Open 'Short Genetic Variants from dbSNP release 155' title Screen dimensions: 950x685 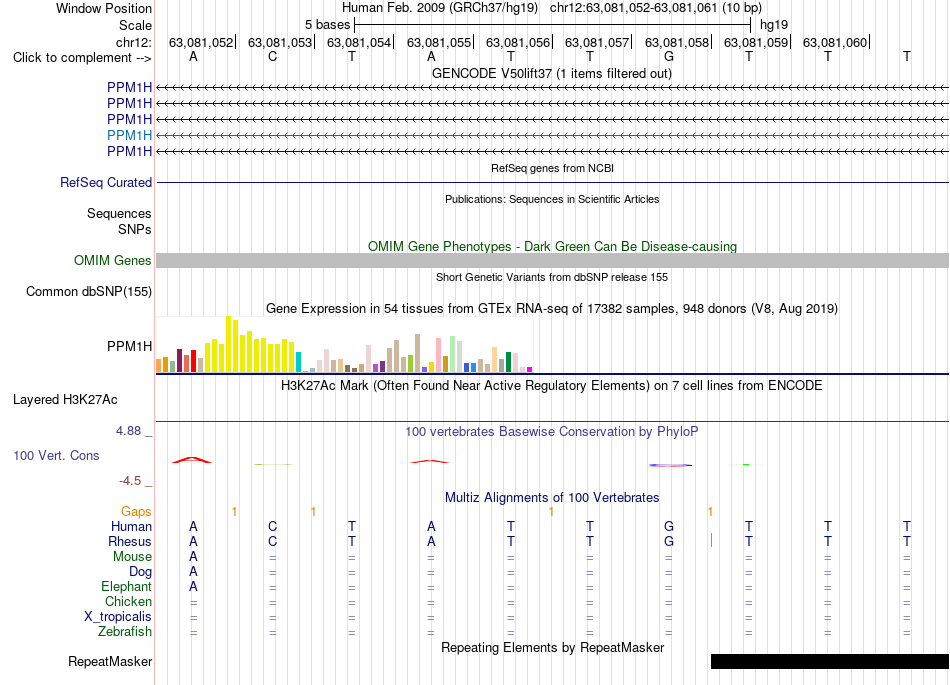[x=552, y=277]
